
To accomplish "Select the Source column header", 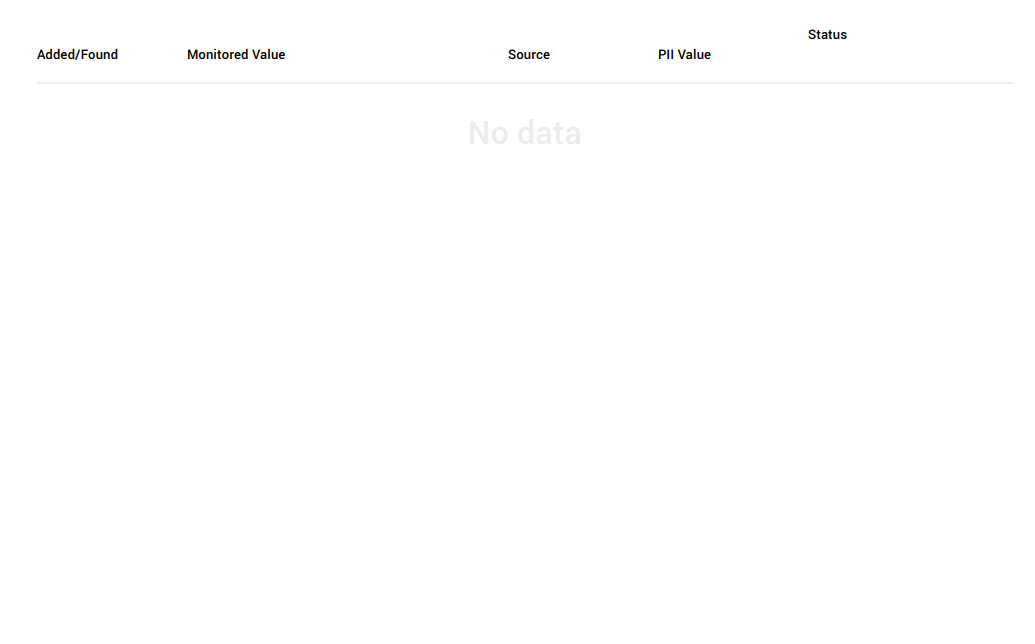I will click(528, 55).
